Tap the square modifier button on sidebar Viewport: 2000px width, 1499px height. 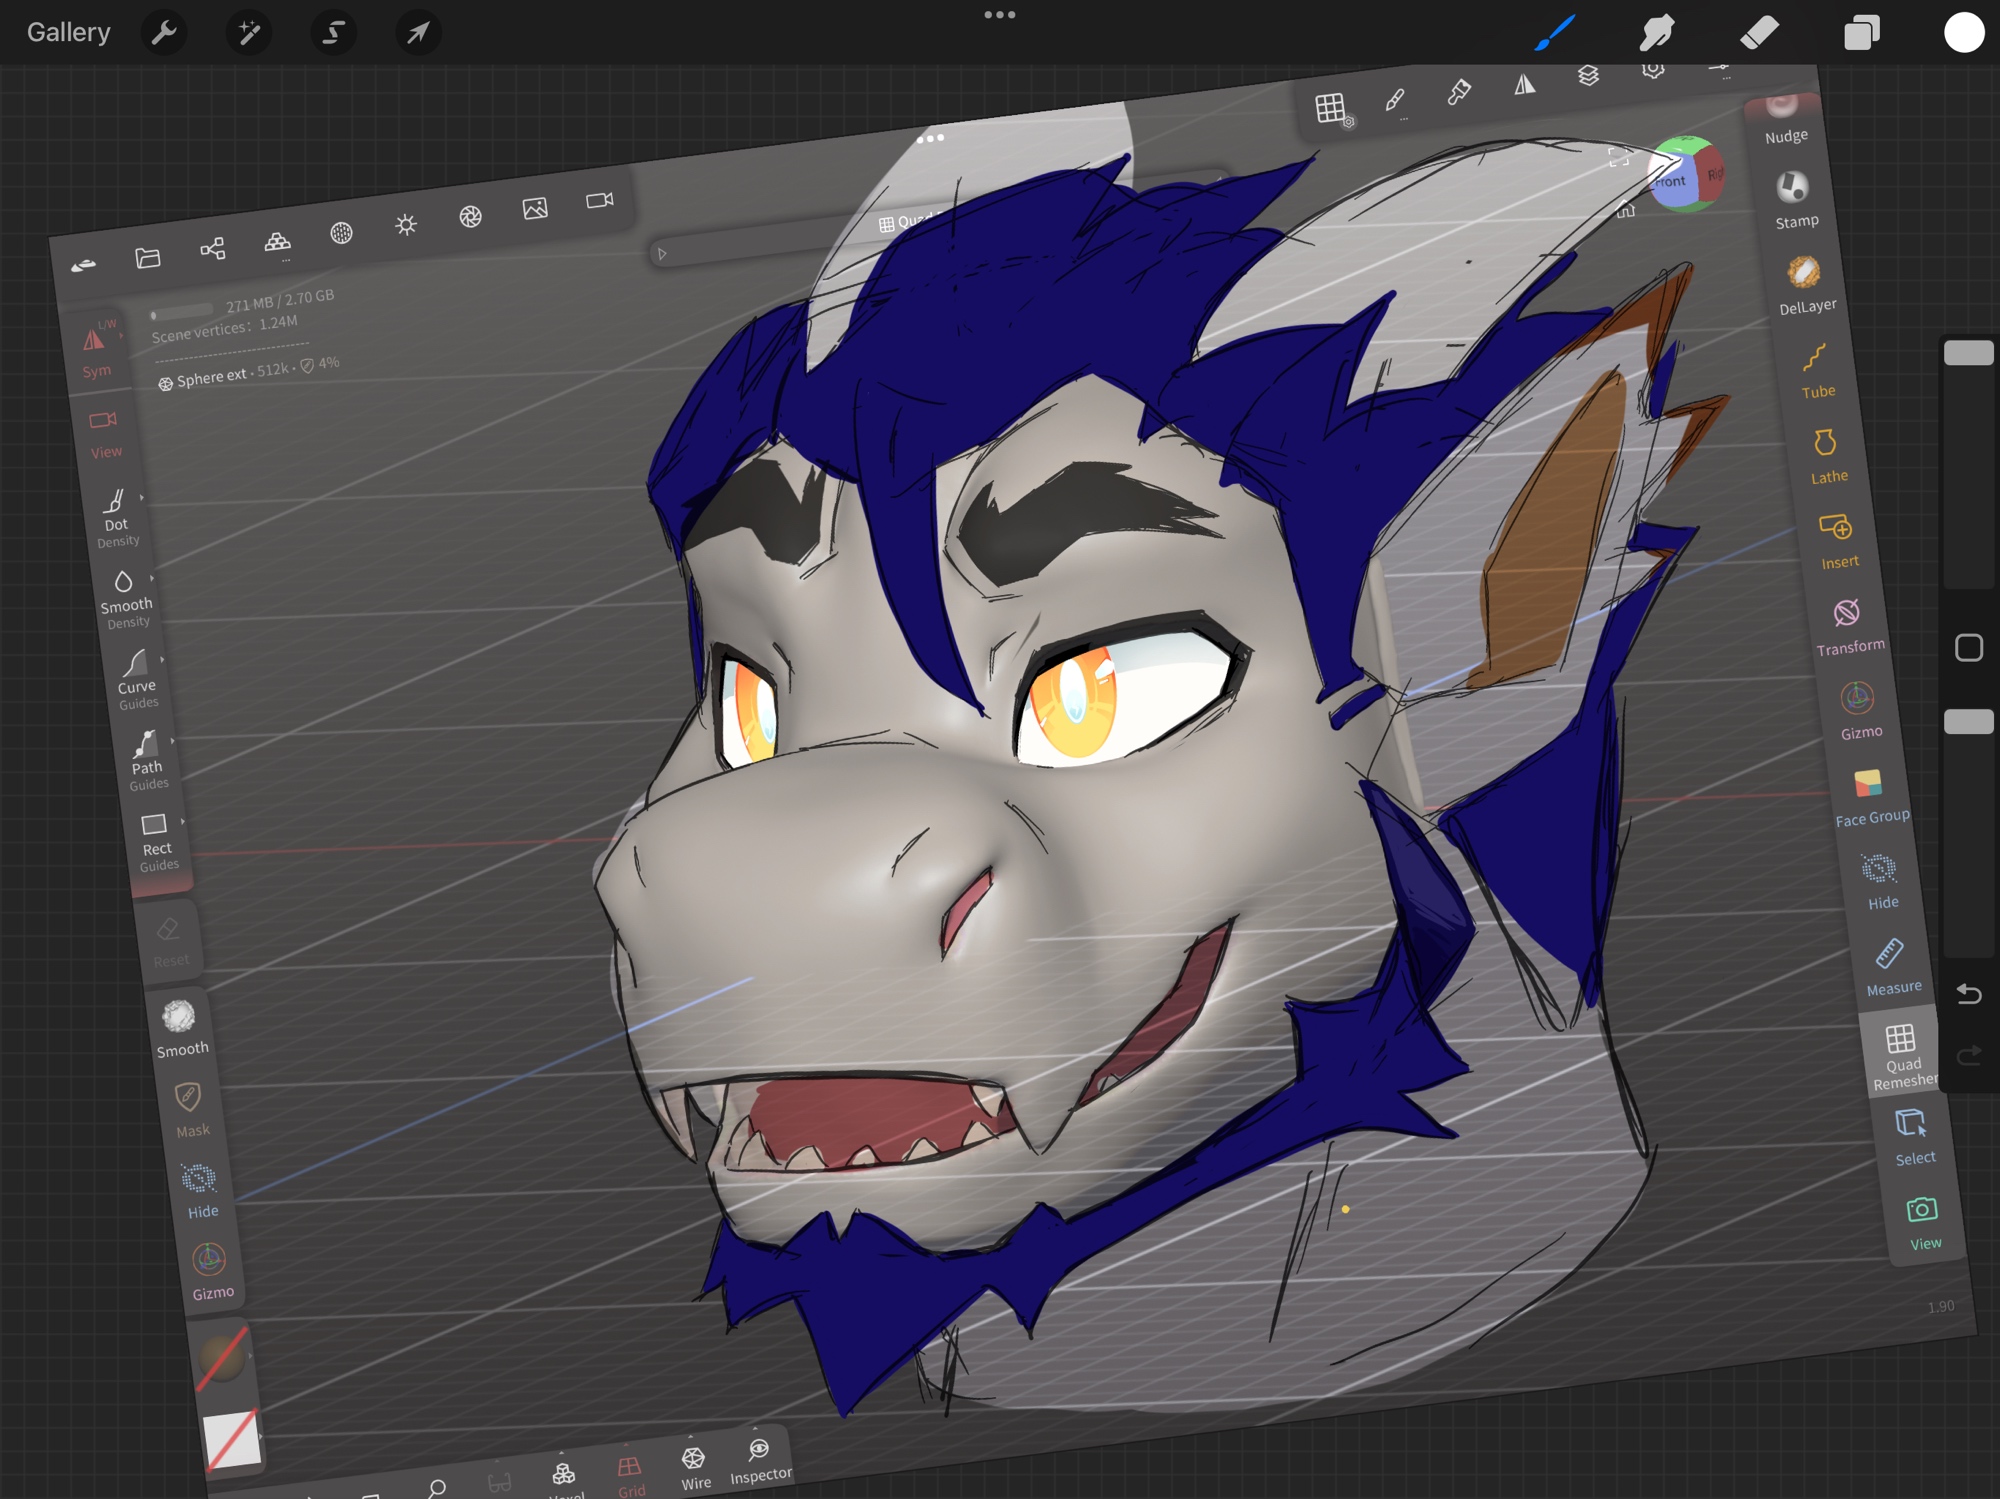click(x=1968, y=648)
